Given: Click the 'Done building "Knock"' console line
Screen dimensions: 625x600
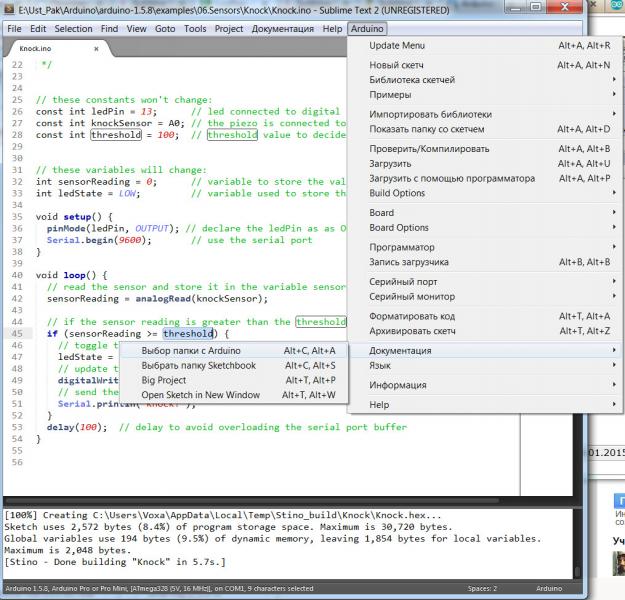Looking at the screenshot, I should (x=115, y=562).
